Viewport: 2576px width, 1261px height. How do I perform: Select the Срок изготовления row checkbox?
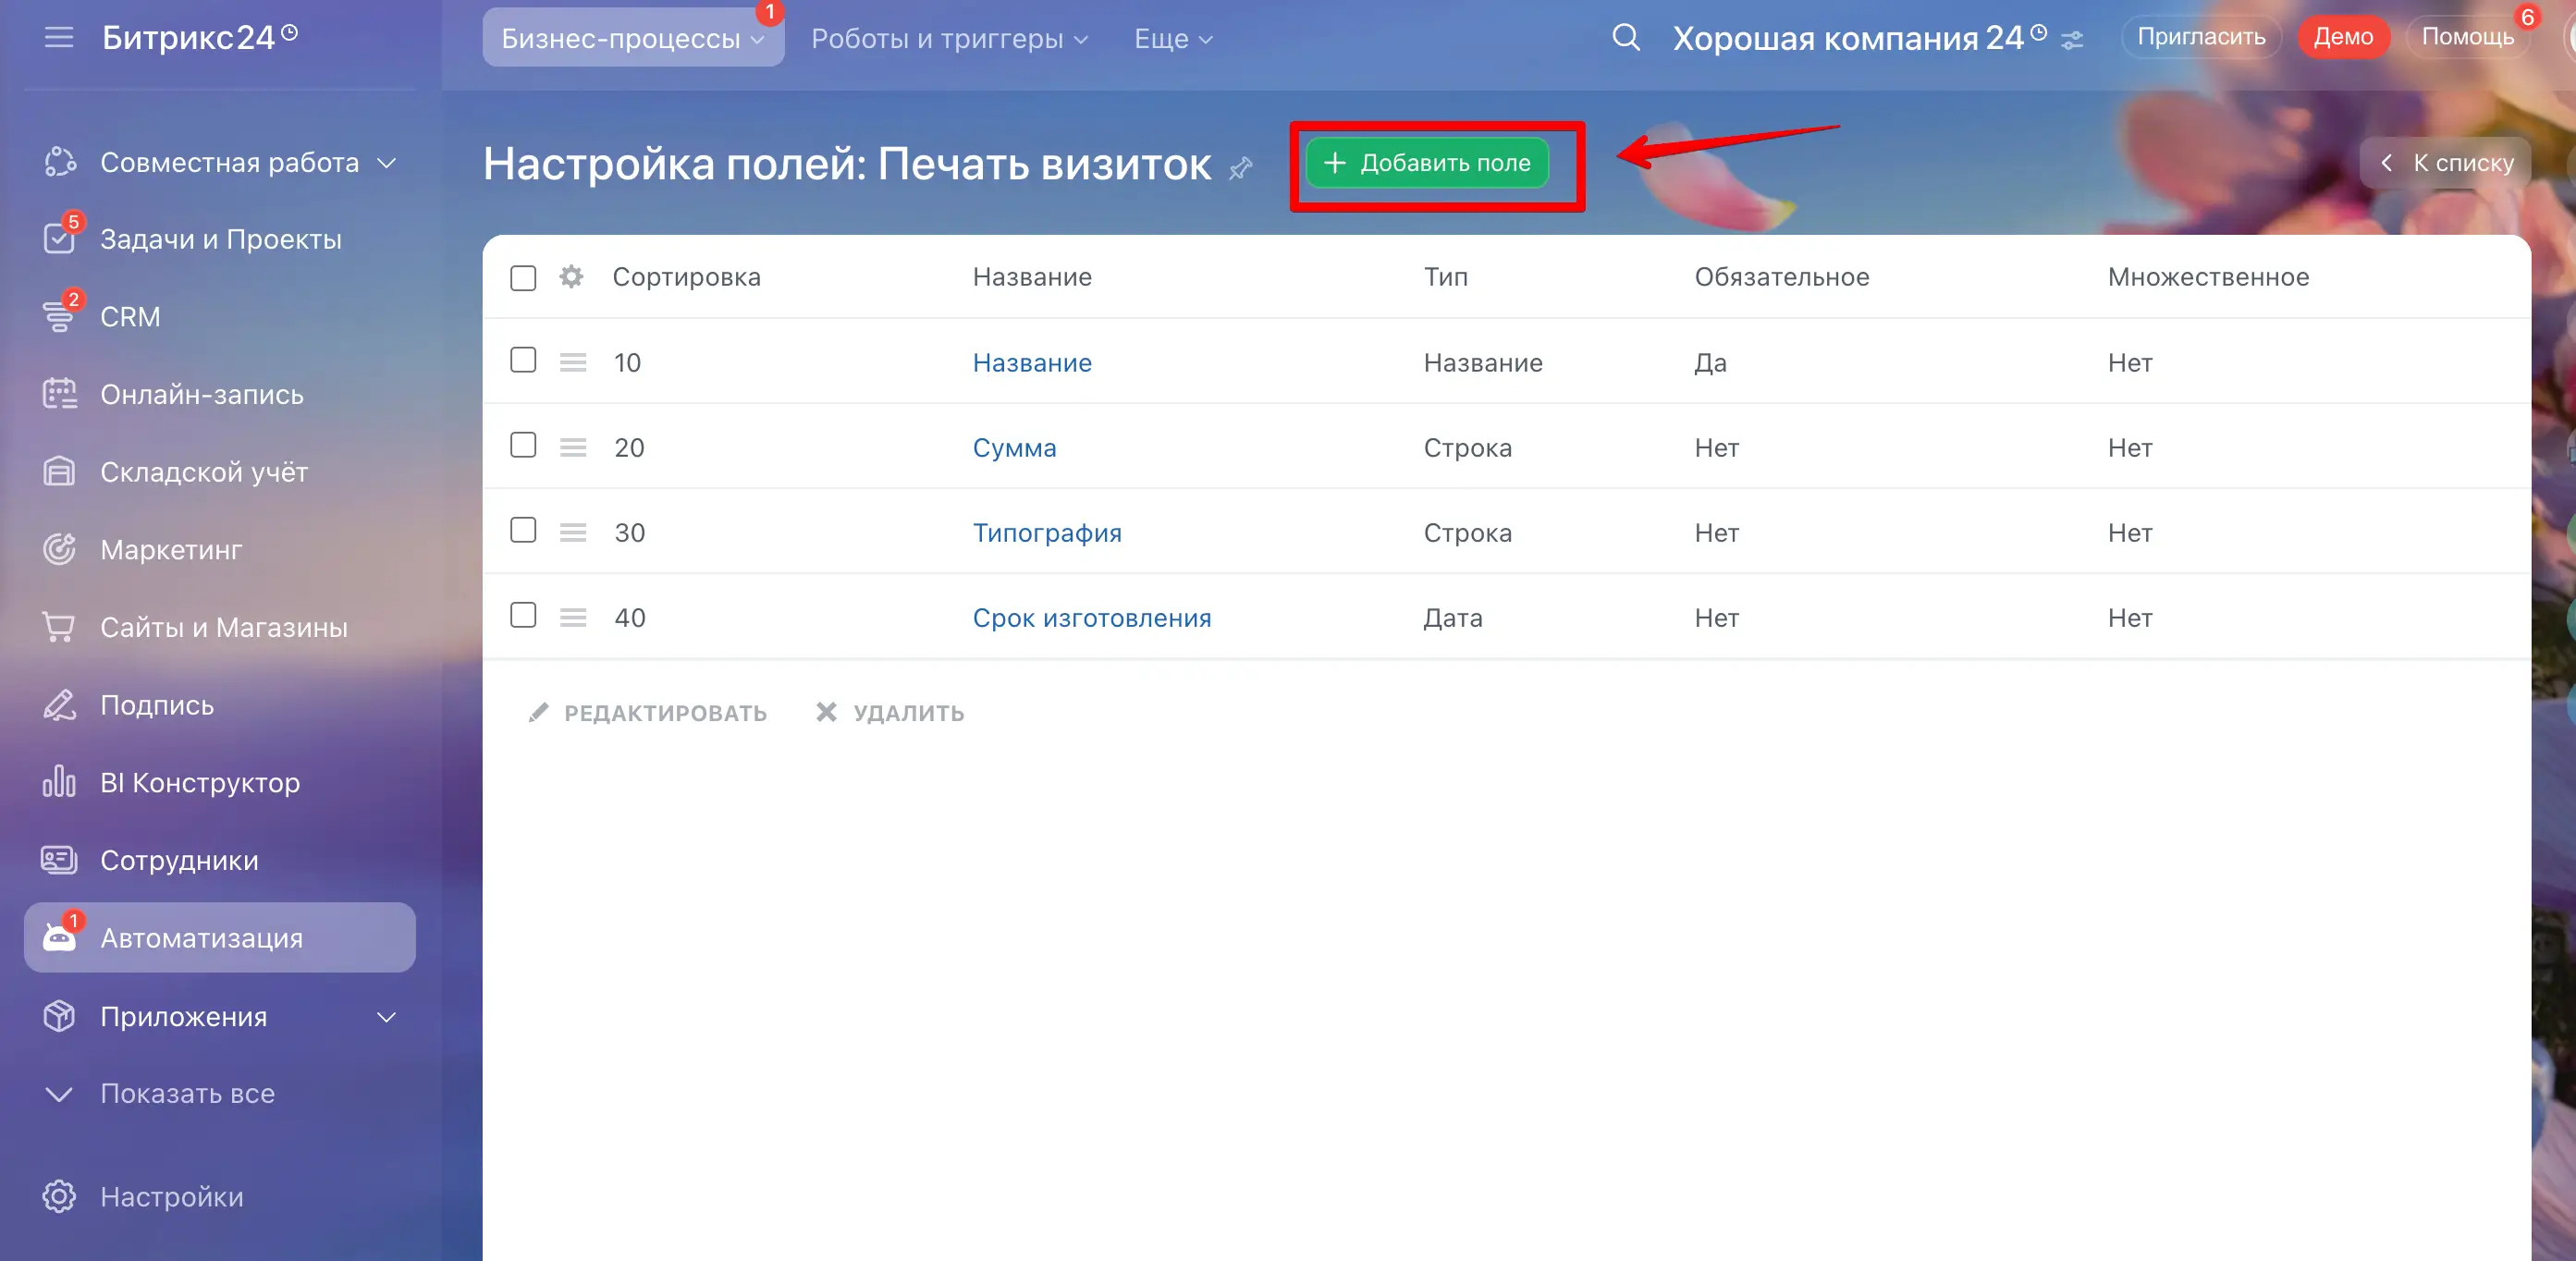click(523, 615)
